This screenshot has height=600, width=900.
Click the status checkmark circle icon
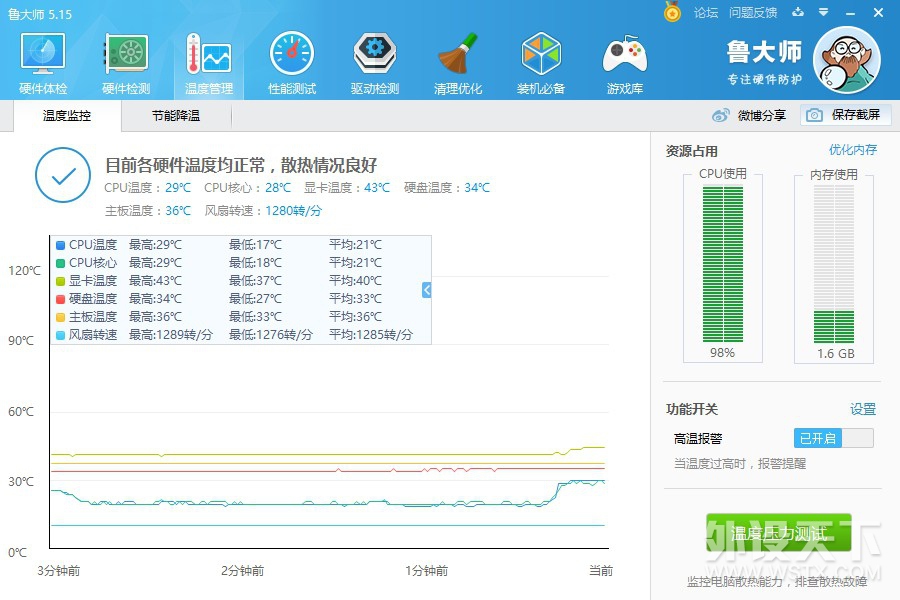(x=63, y=175)
